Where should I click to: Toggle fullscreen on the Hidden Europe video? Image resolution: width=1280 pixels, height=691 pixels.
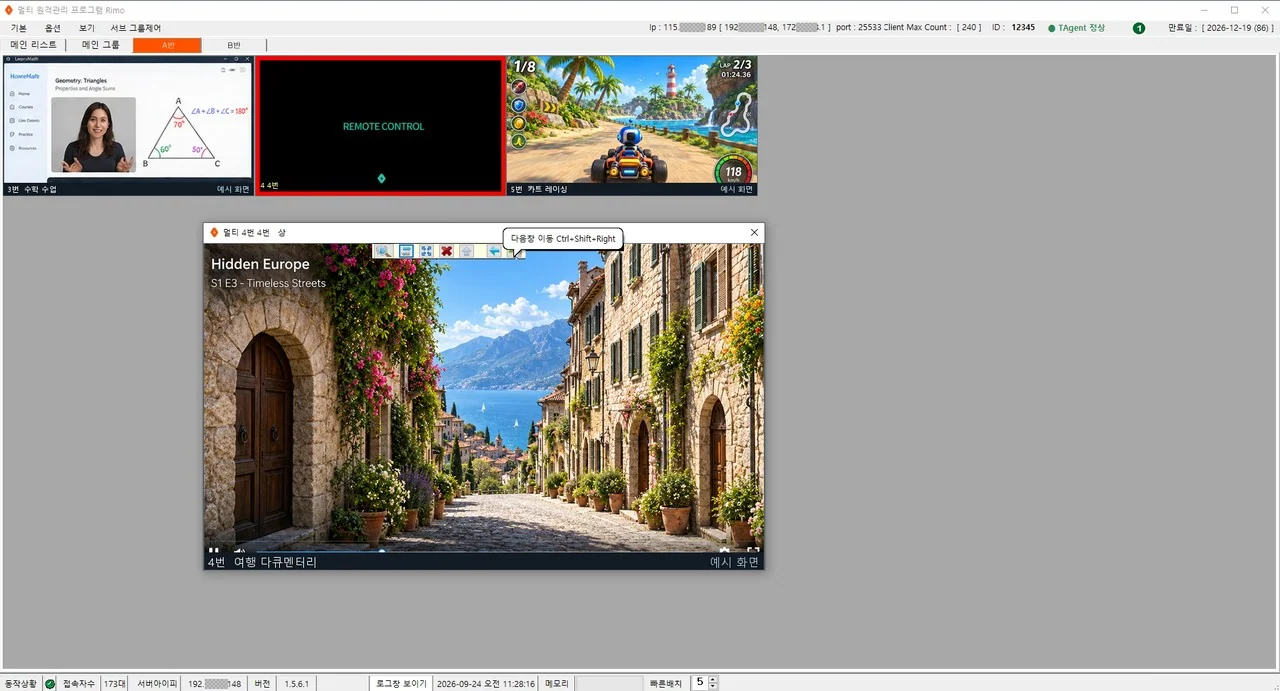click(x=753, y=550)
